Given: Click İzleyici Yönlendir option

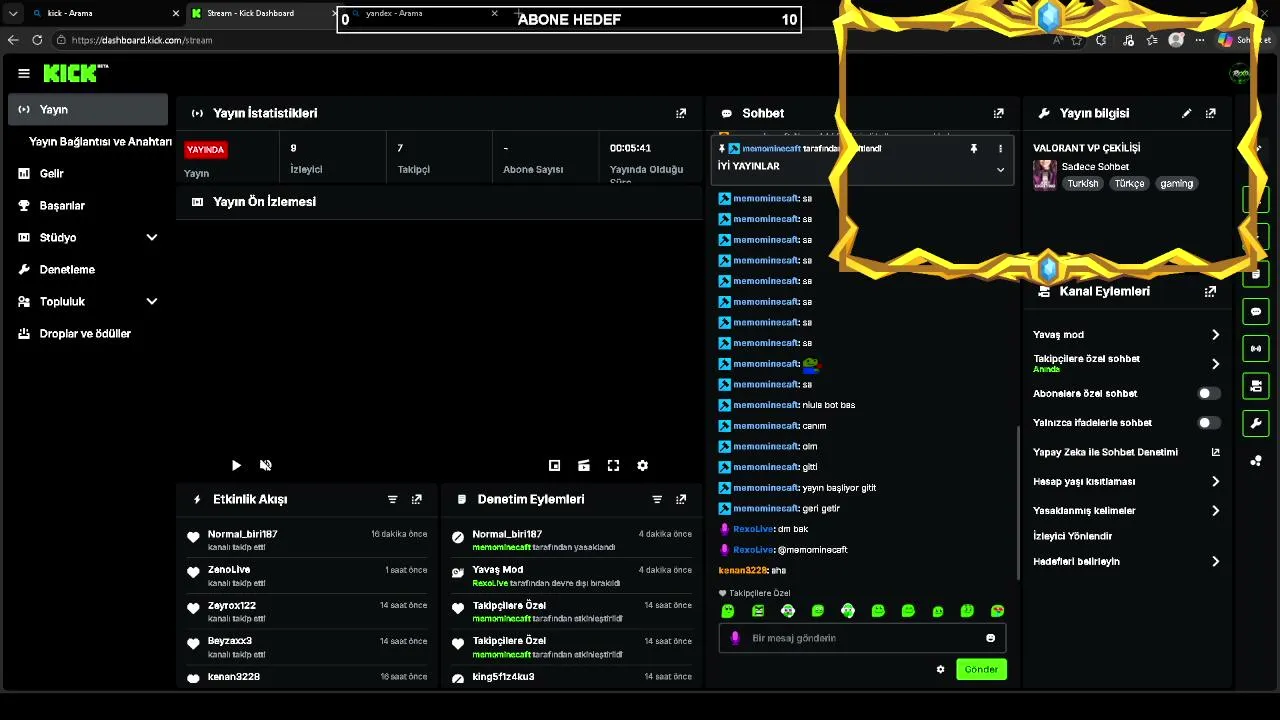Looking at the screenshot, I should [1073, 536].
